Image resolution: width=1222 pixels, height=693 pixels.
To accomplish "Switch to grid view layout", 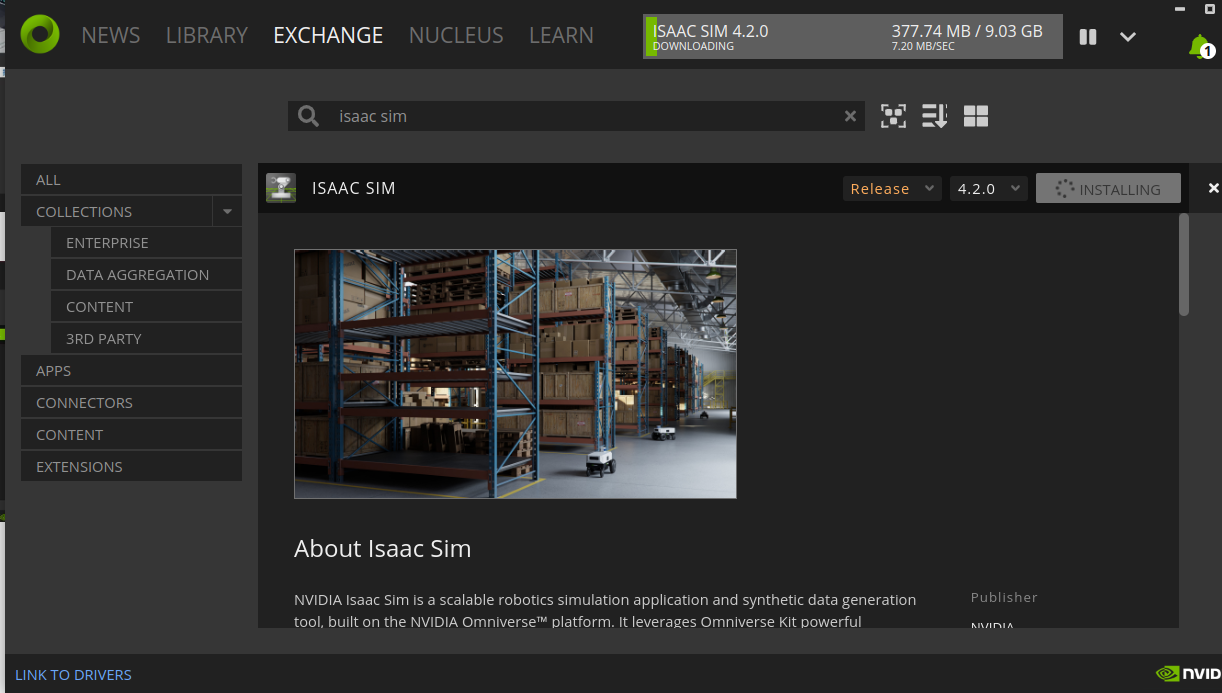I will pyautogui.click(x=976, y=116).
